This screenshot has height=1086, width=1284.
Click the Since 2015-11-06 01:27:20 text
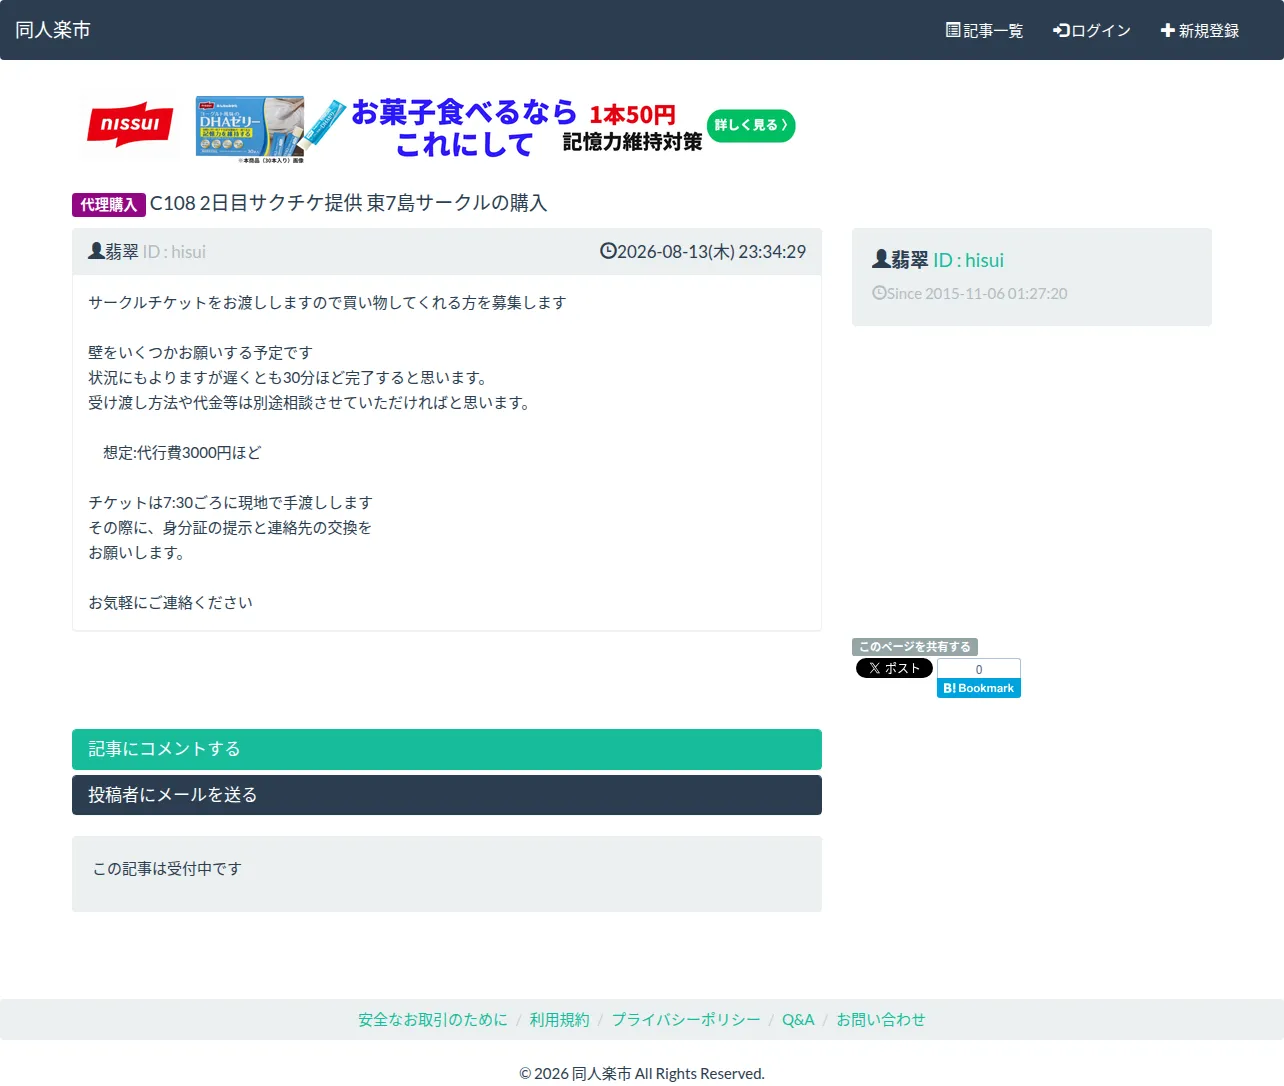click(x=977, y=293)
